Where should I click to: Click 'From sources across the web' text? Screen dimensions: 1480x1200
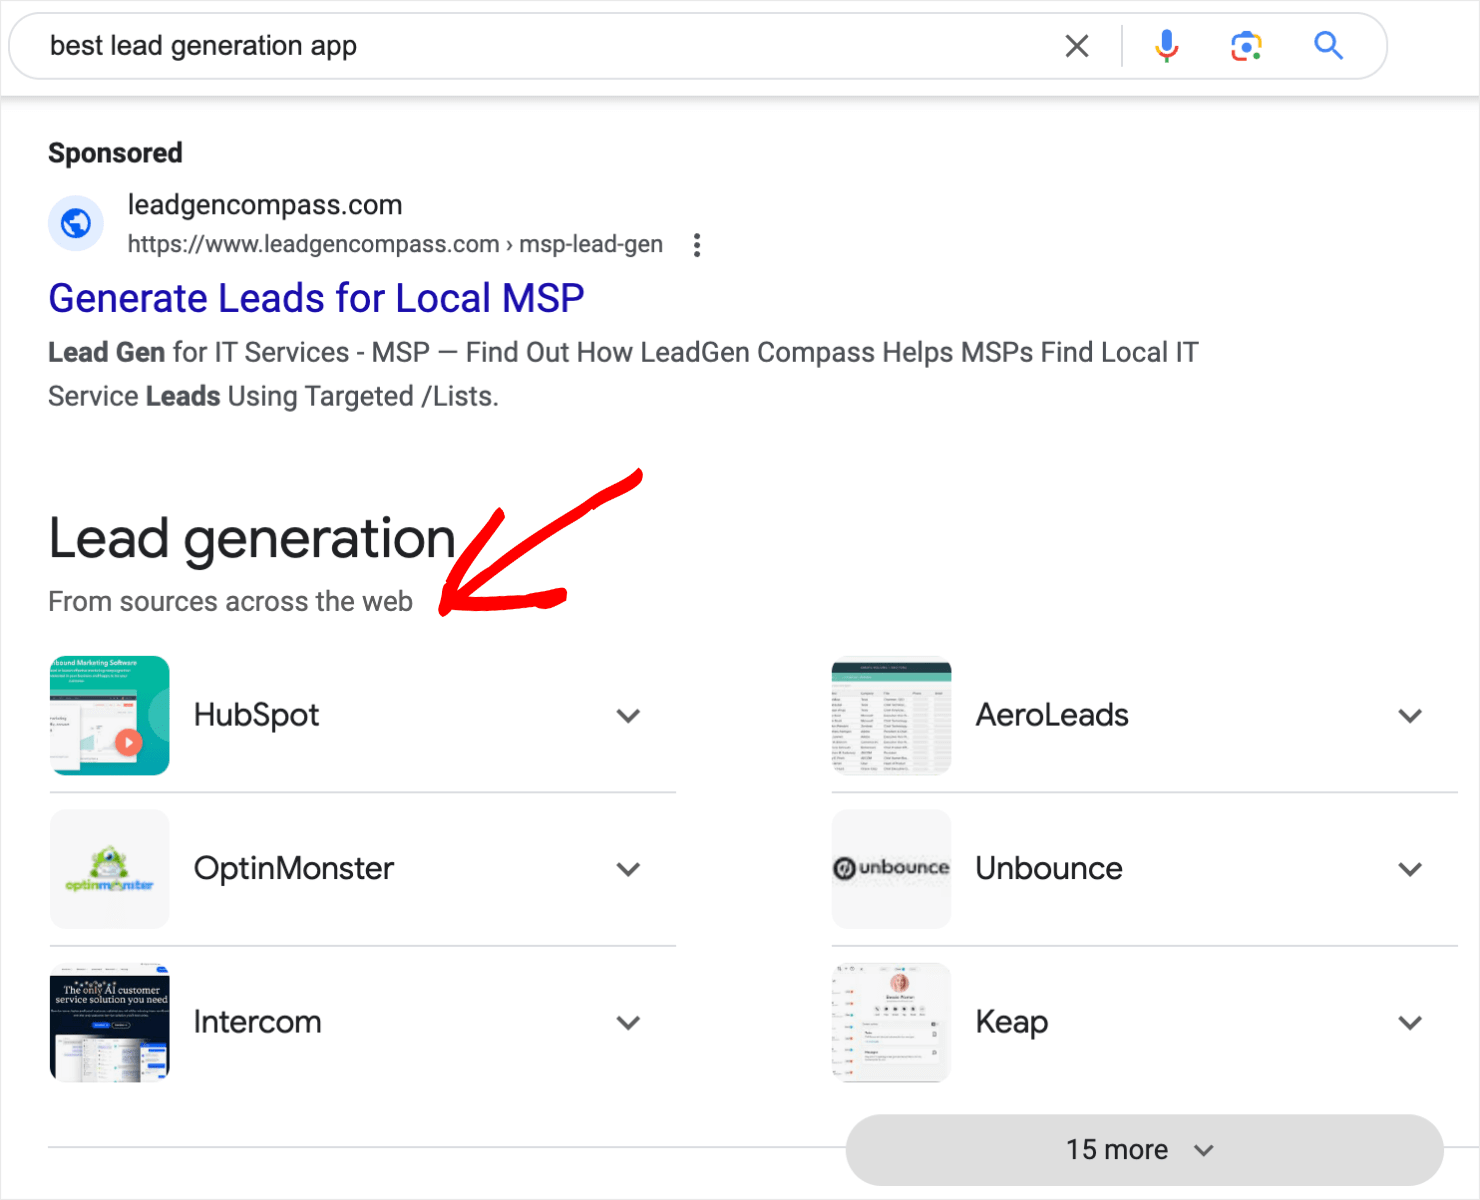(x=231, y=601)
